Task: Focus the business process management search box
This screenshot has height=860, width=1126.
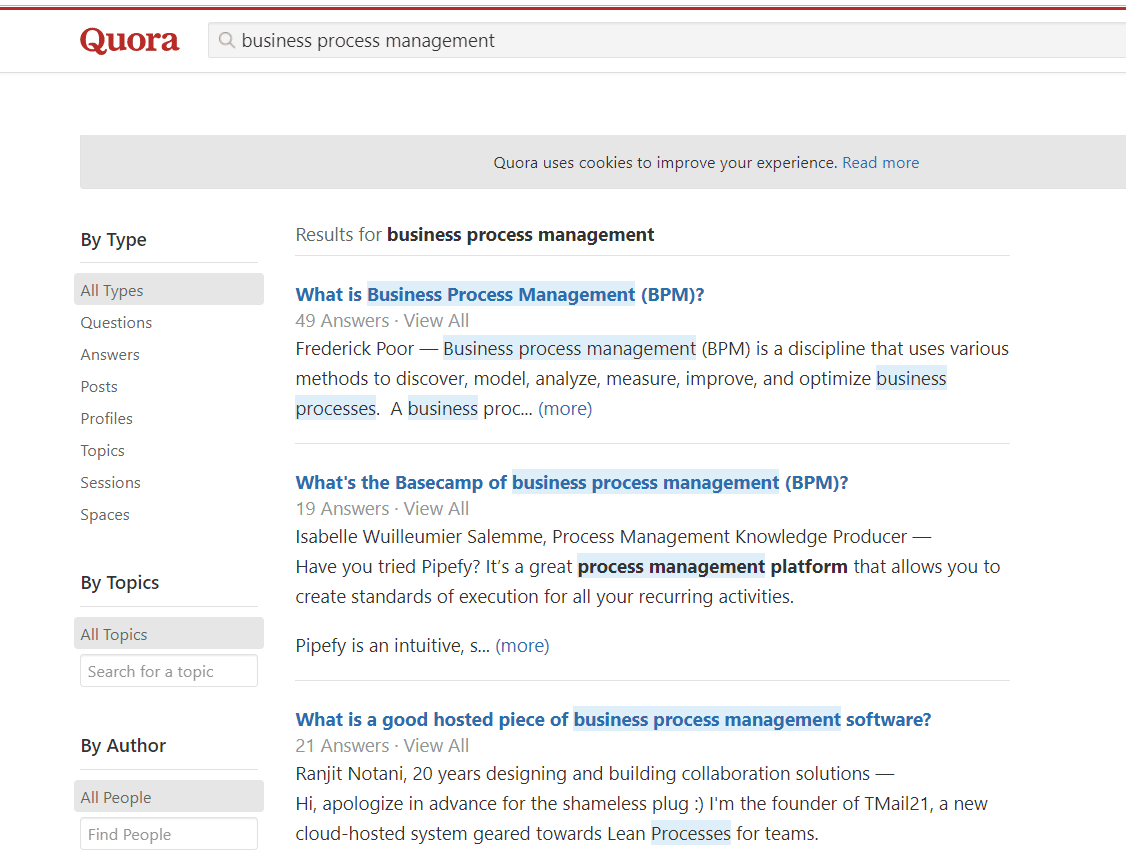Action: tap(668, 40)
